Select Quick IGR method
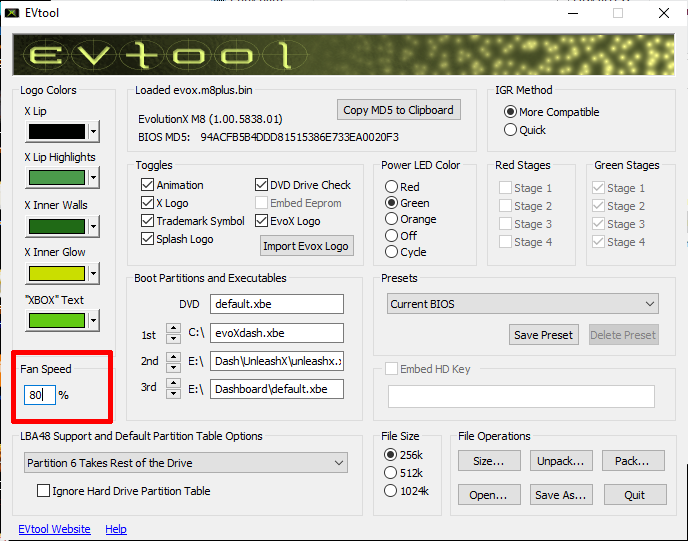This screenshot has width=688, height=541. click(x=525, y=130)
